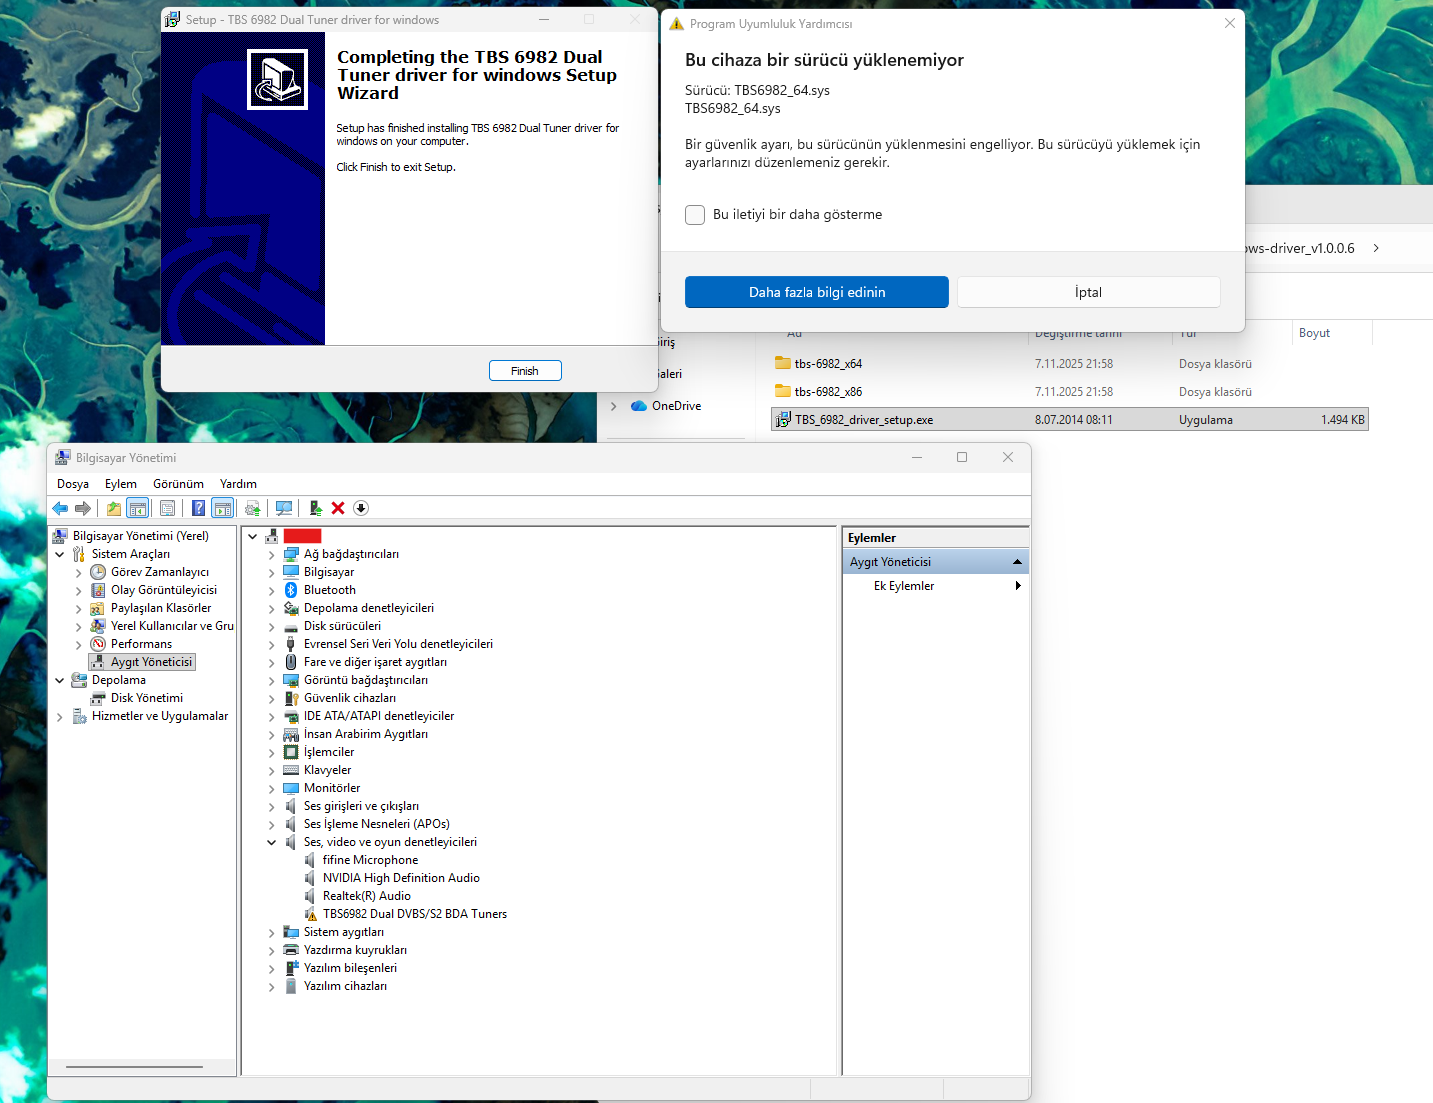
Task: Collapse the Aygıt Yöneticisi section in Eylemler pane
Action: 1017,562
